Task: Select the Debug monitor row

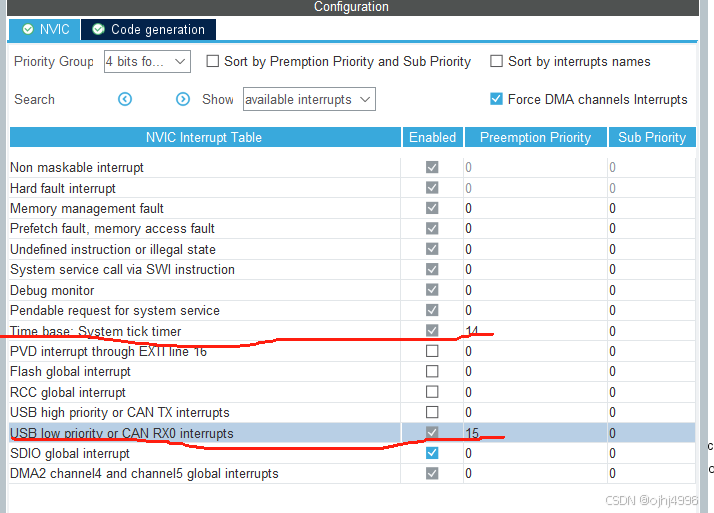Action: click(x=352, y=290)
